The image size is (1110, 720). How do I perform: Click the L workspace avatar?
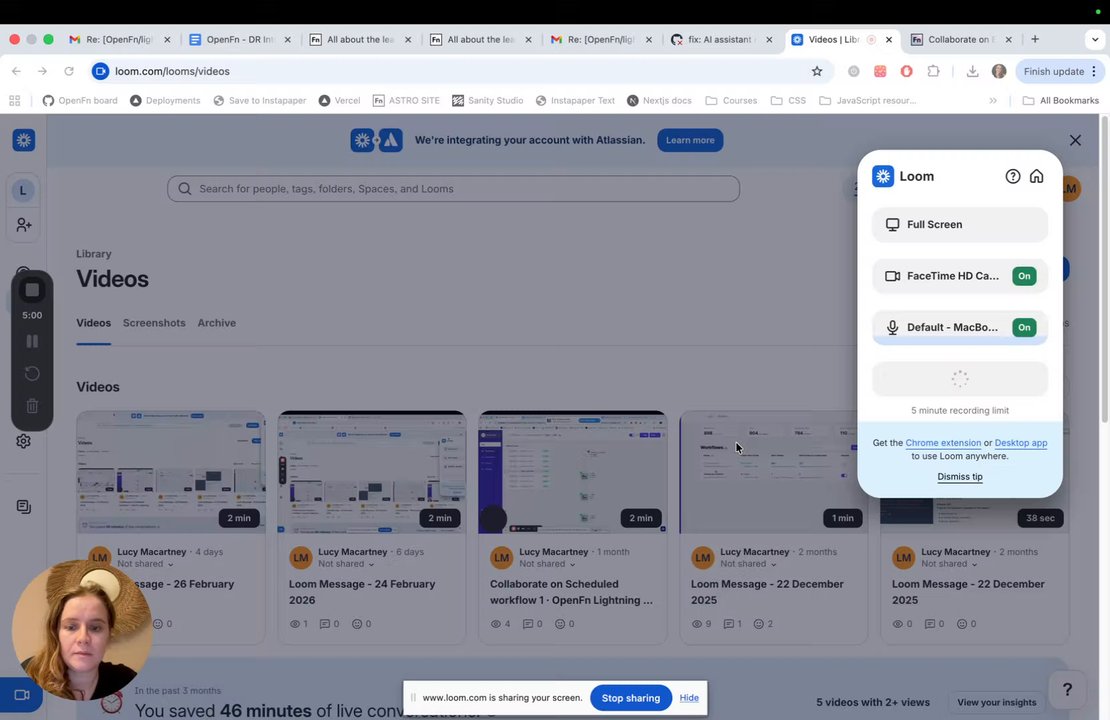pyautogui.click(x=23, y=190)
